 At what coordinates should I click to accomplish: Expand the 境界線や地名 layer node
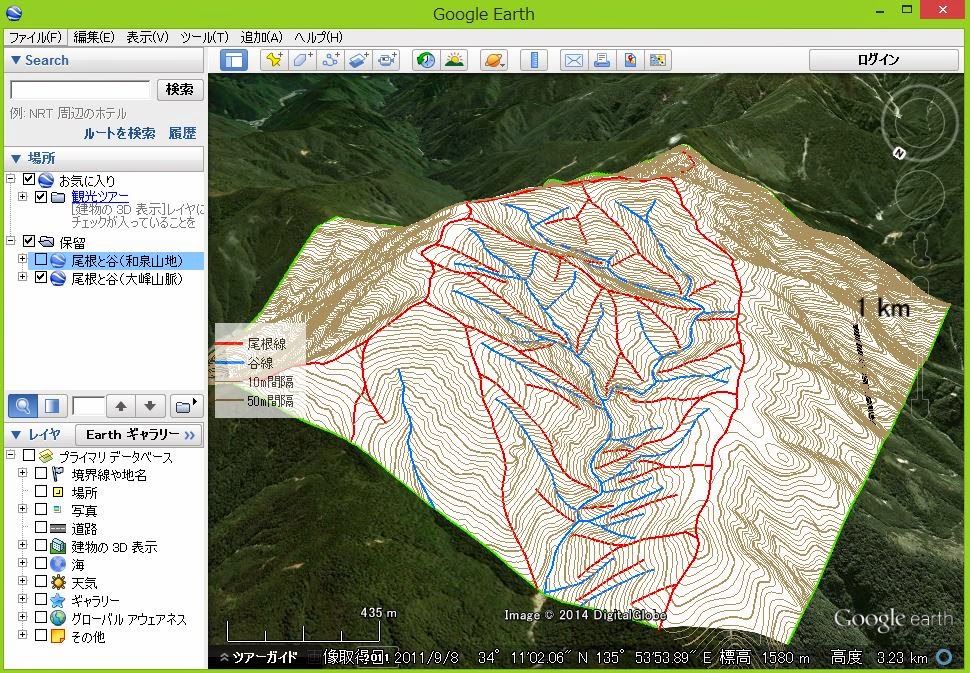pos(22,473)
